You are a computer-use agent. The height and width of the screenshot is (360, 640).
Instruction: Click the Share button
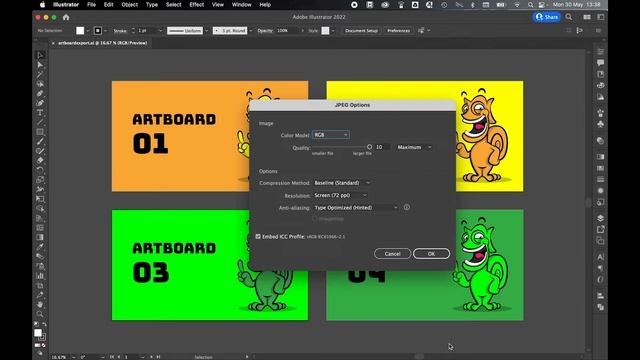[547, 17]
